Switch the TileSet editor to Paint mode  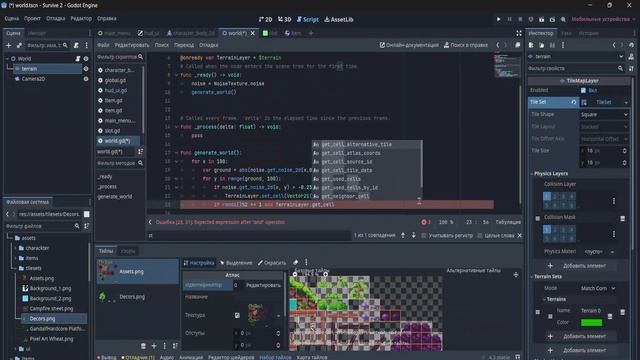pos(272,263)
